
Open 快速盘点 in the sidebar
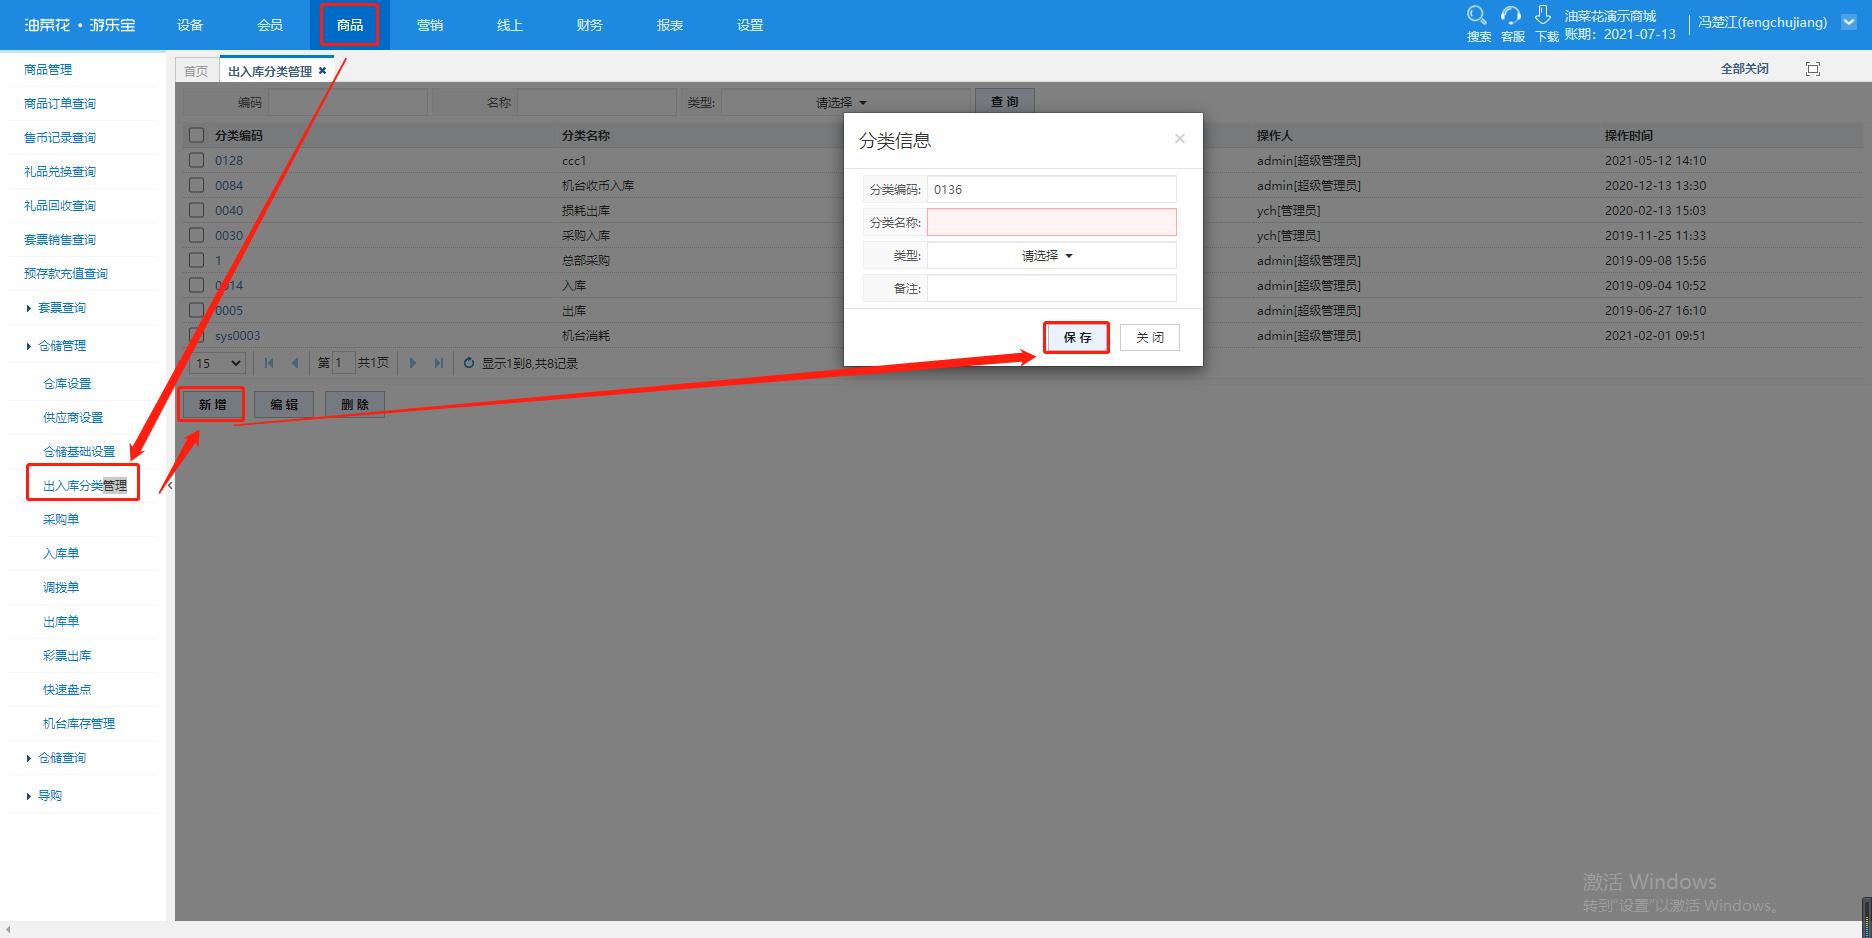(67, 690)
